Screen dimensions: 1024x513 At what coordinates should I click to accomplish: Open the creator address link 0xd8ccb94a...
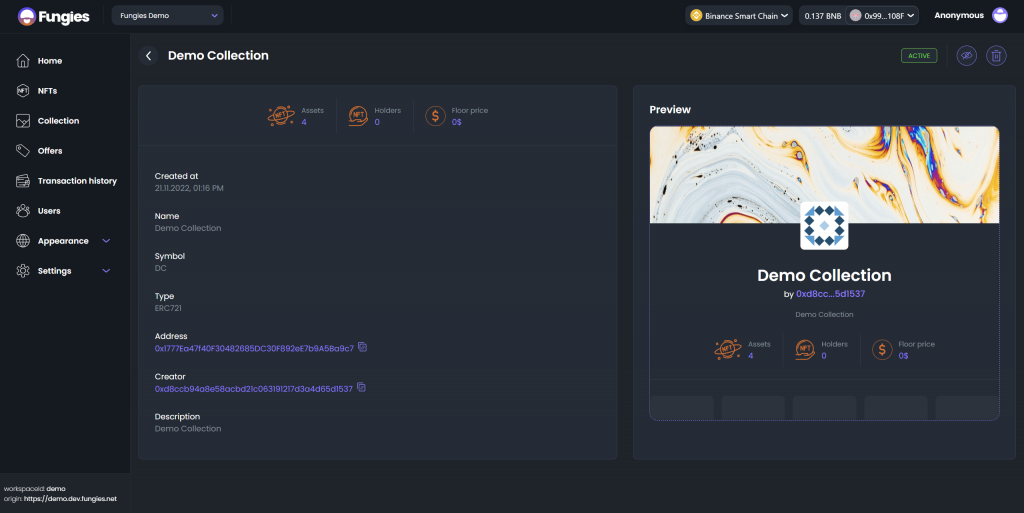(x=253, y=389)
